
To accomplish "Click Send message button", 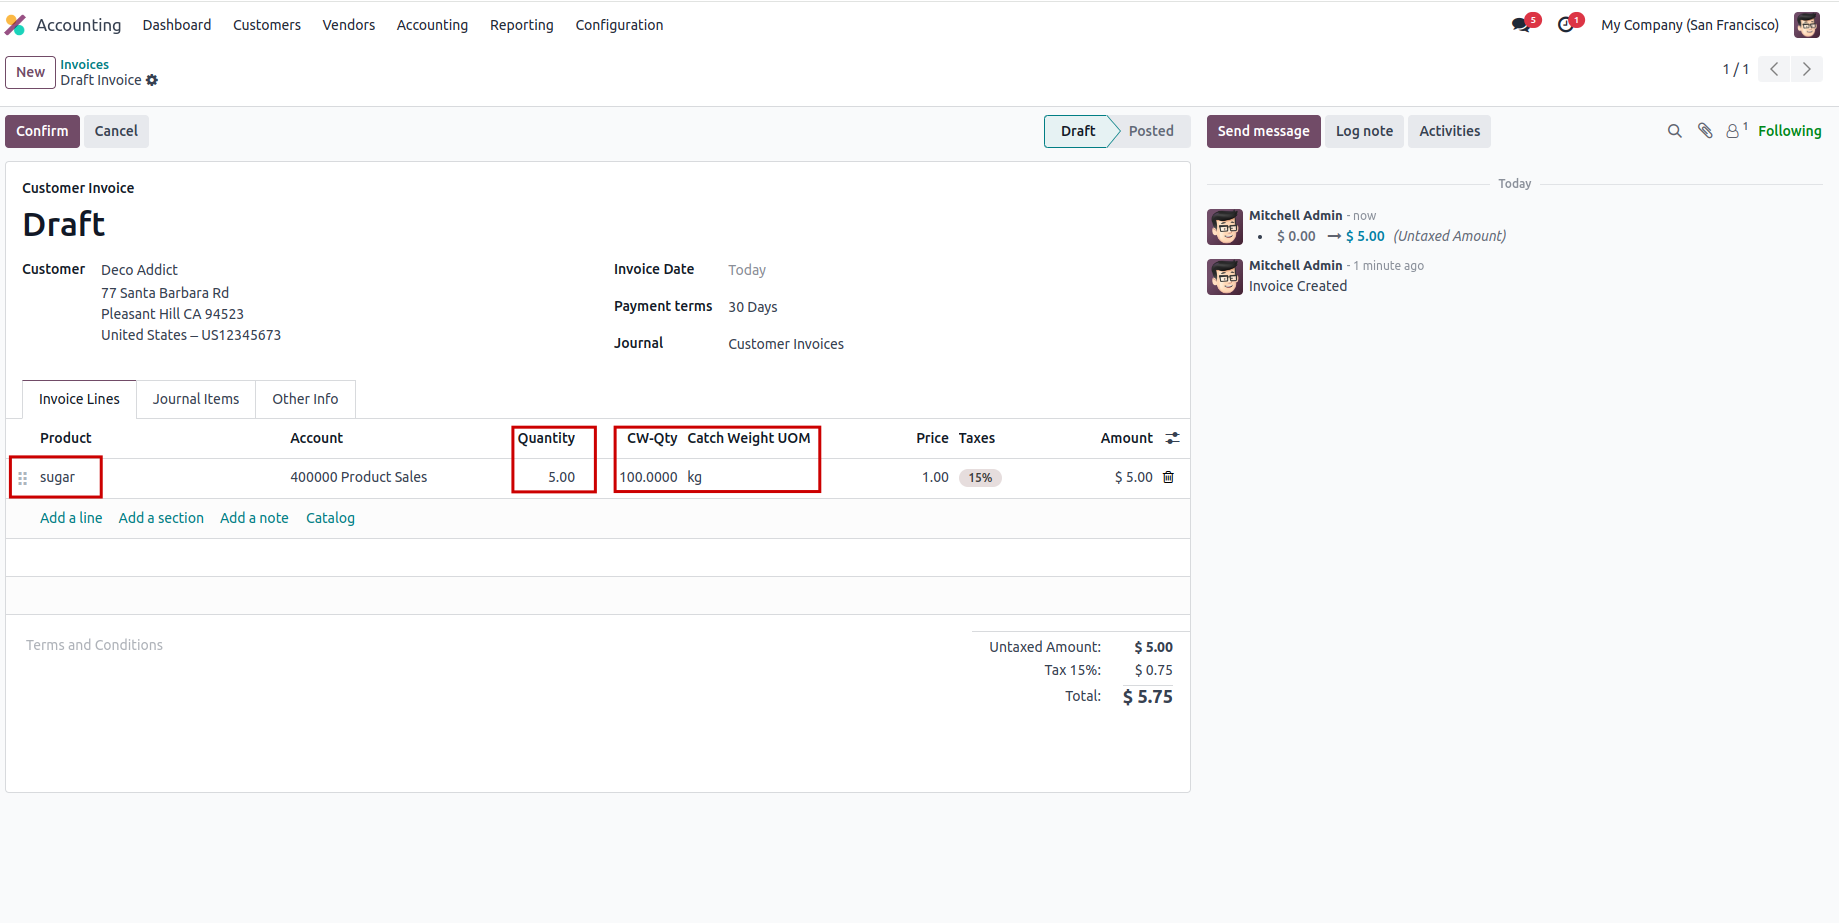I will 1263,131.
